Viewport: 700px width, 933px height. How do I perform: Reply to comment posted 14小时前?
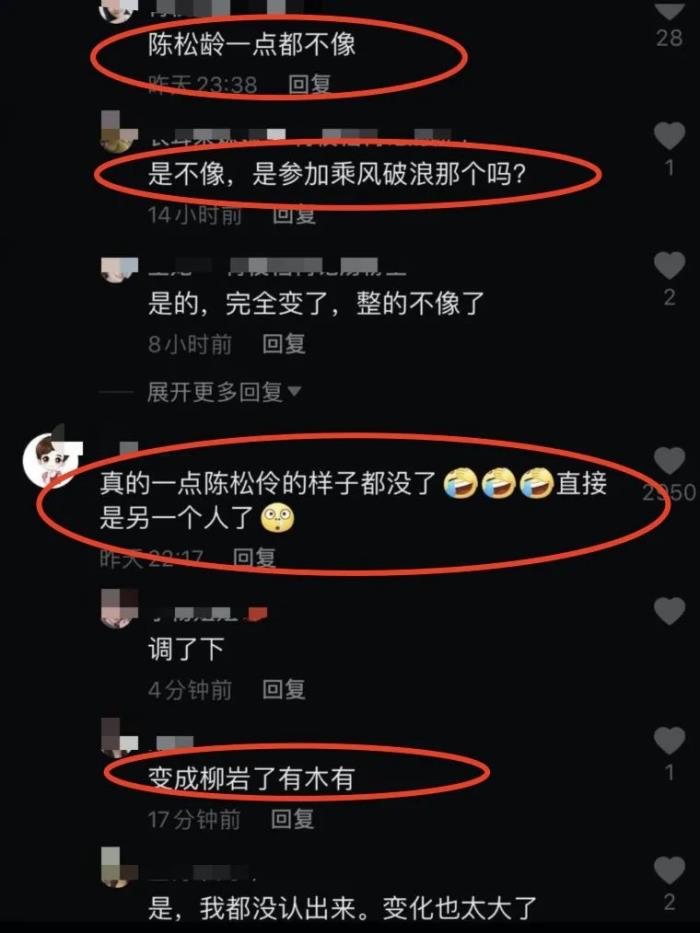[x=294, y=214]
